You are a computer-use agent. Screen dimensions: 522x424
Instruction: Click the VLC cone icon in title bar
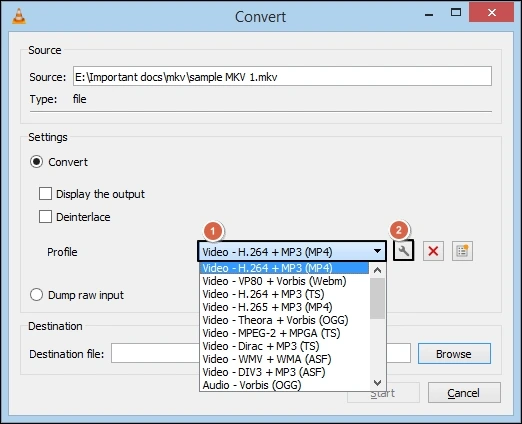point(19,16)
